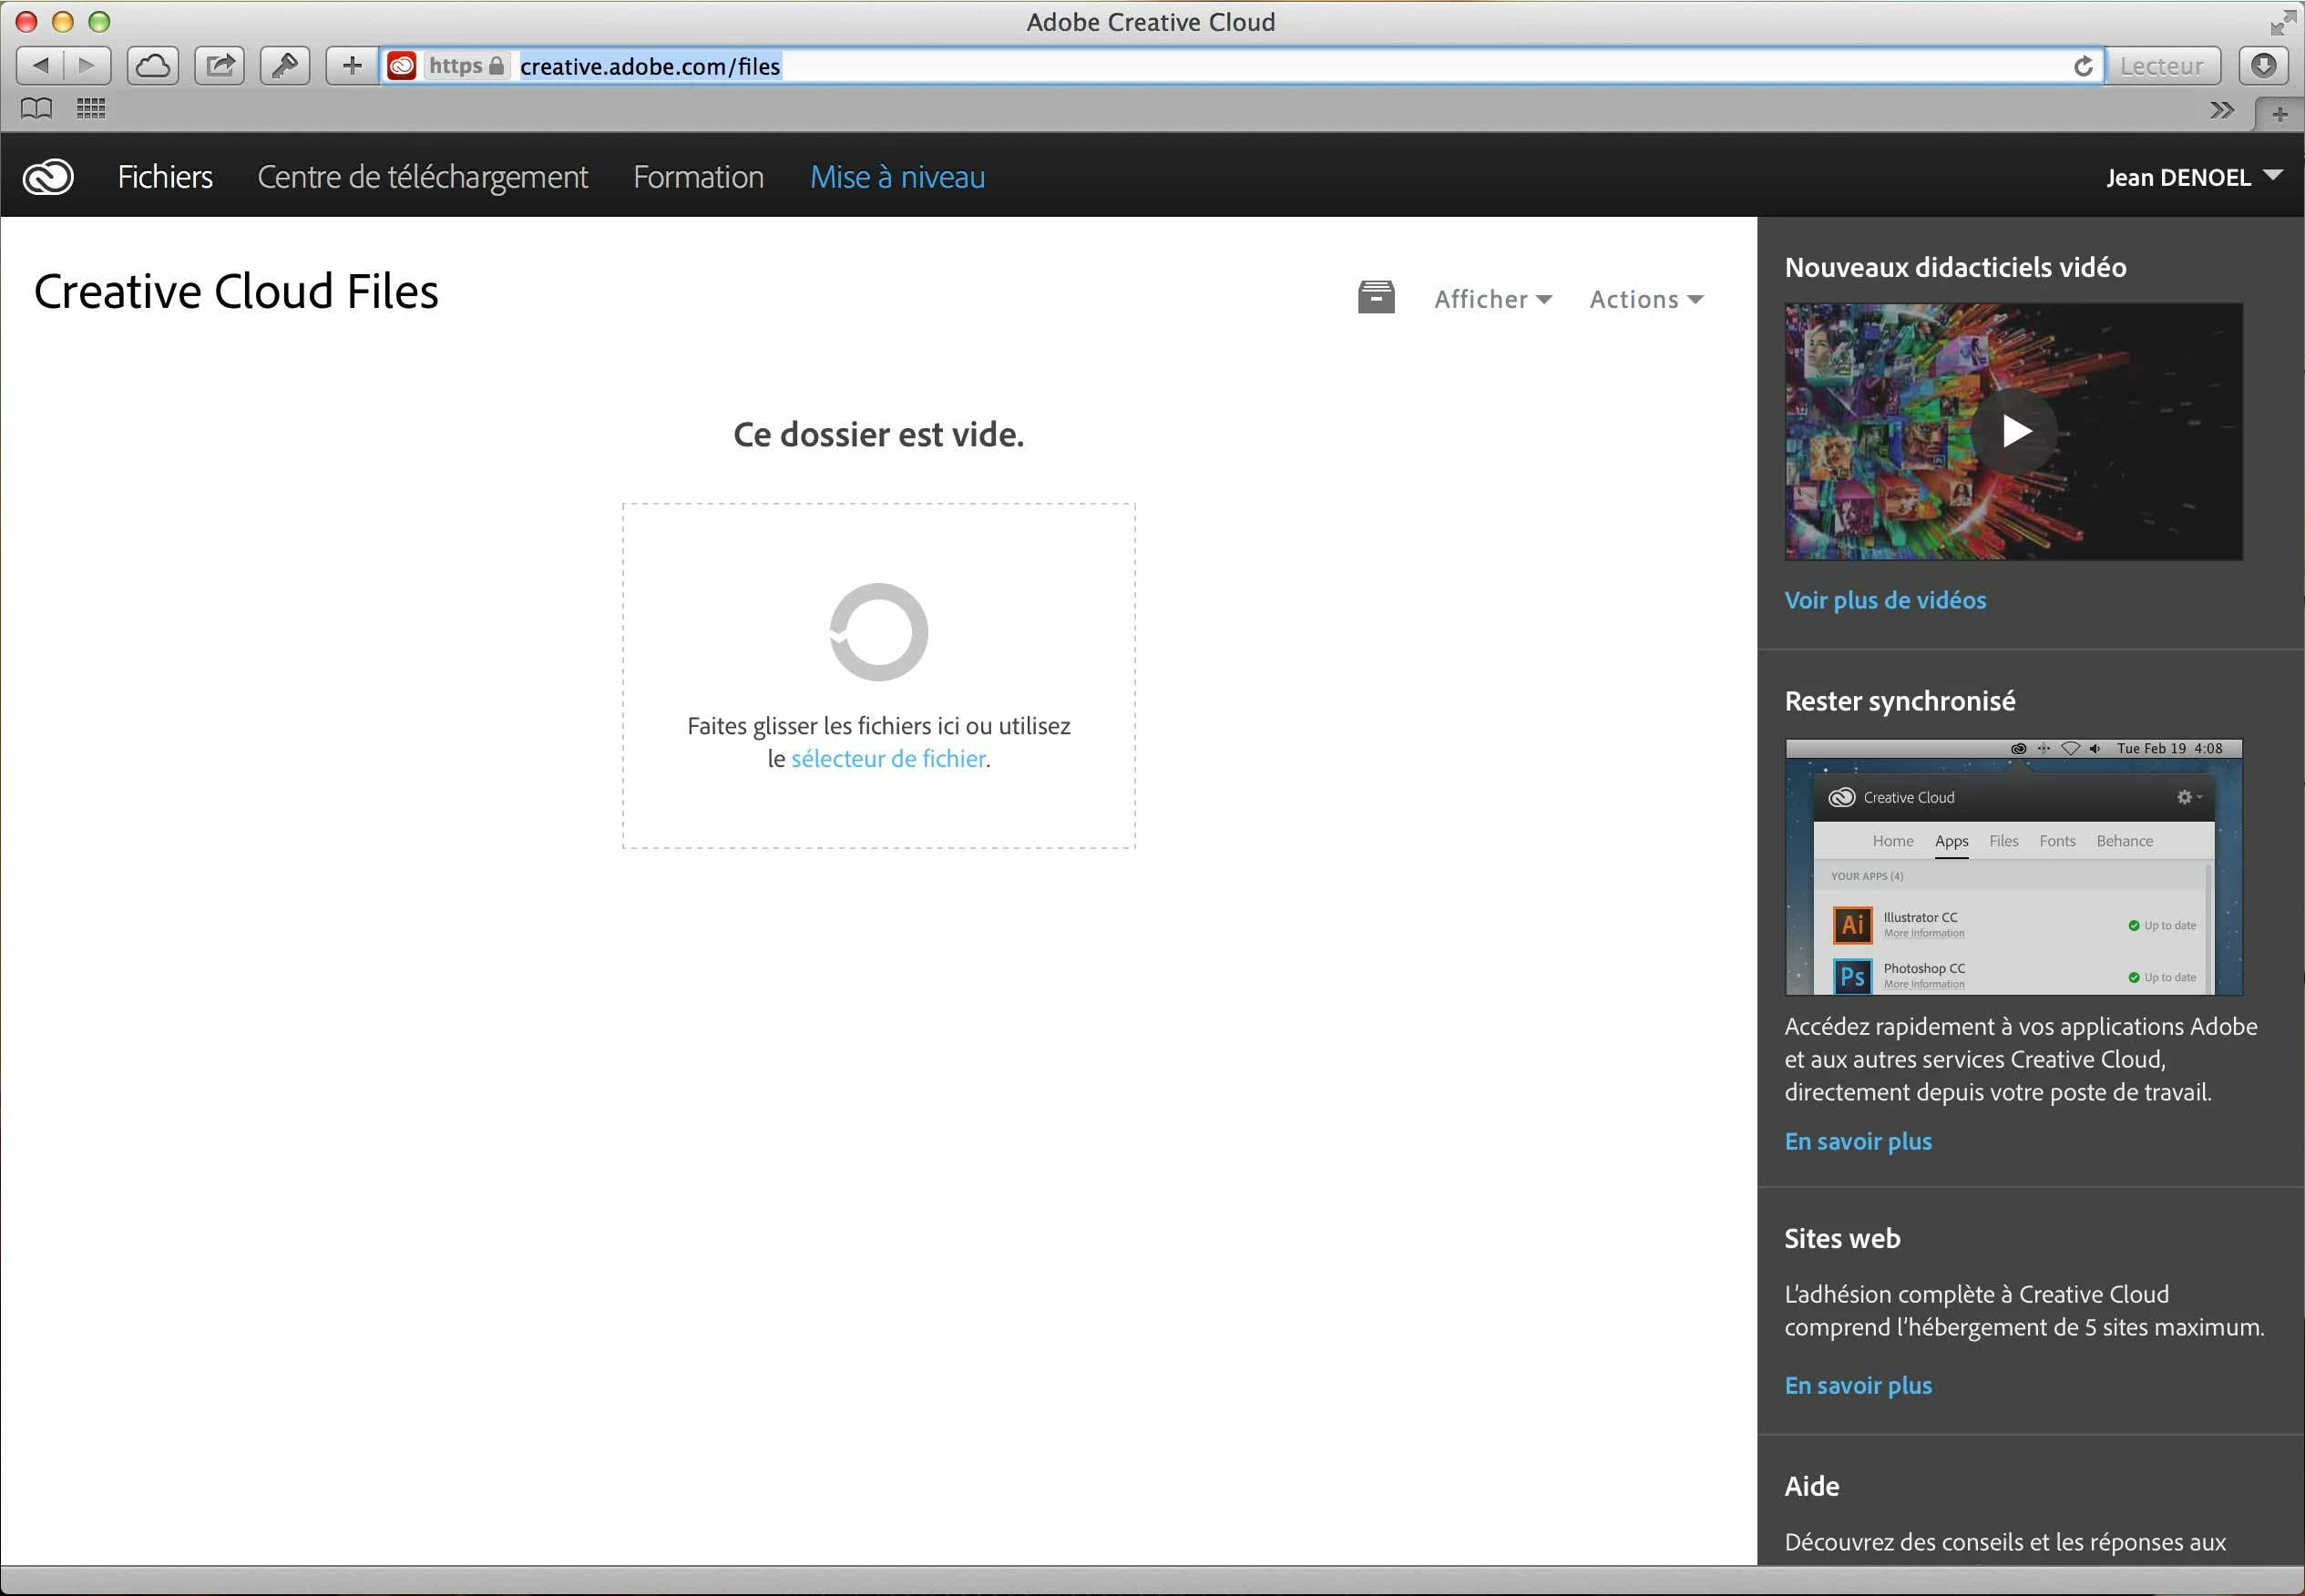
Task: Open Voir plus de vidéos link
Action: [x=1885, y=600]
